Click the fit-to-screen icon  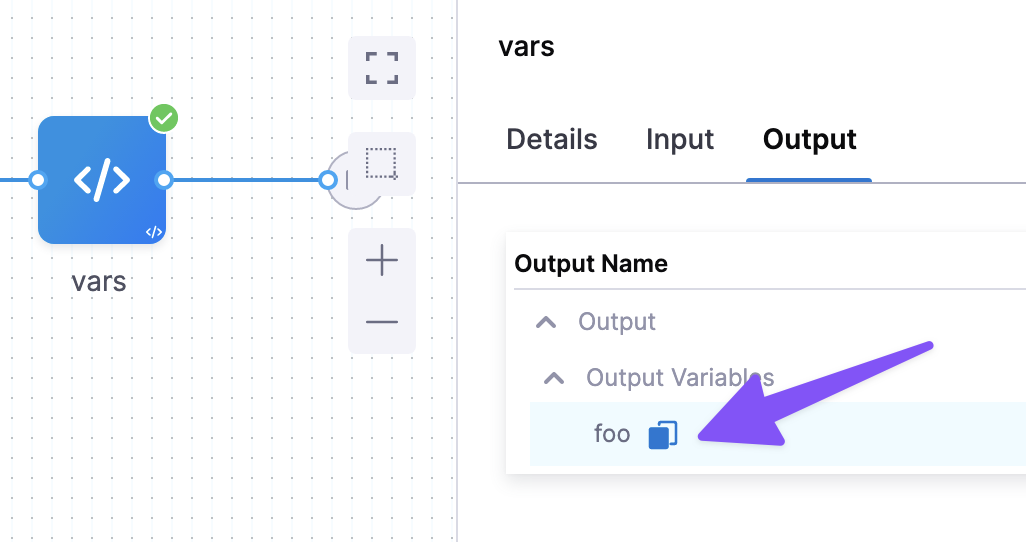(x=382, y=68)
